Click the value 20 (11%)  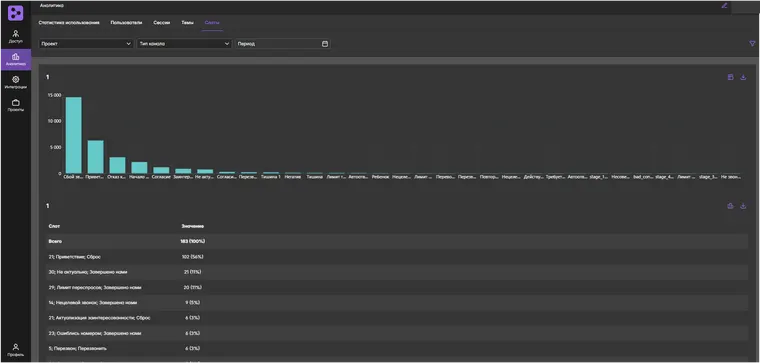coord(192,287)
